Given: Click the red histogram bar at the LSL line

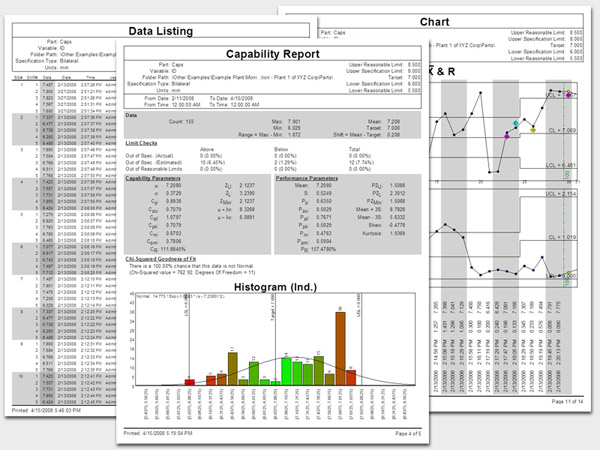Looking at the screenshot, I should 188,381.
